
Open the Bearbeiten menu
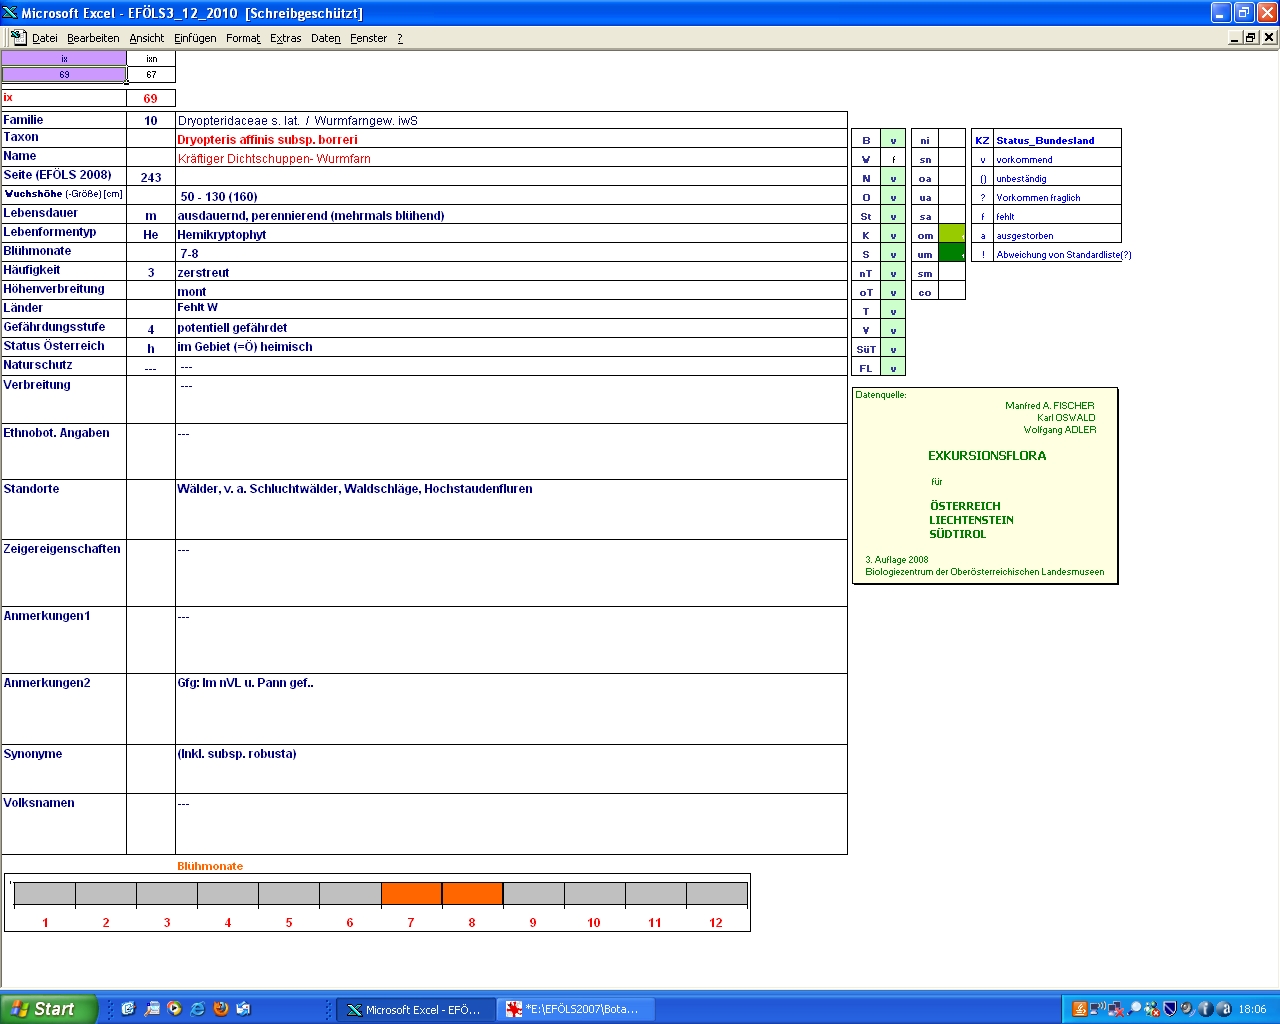(x=93, y=38)
